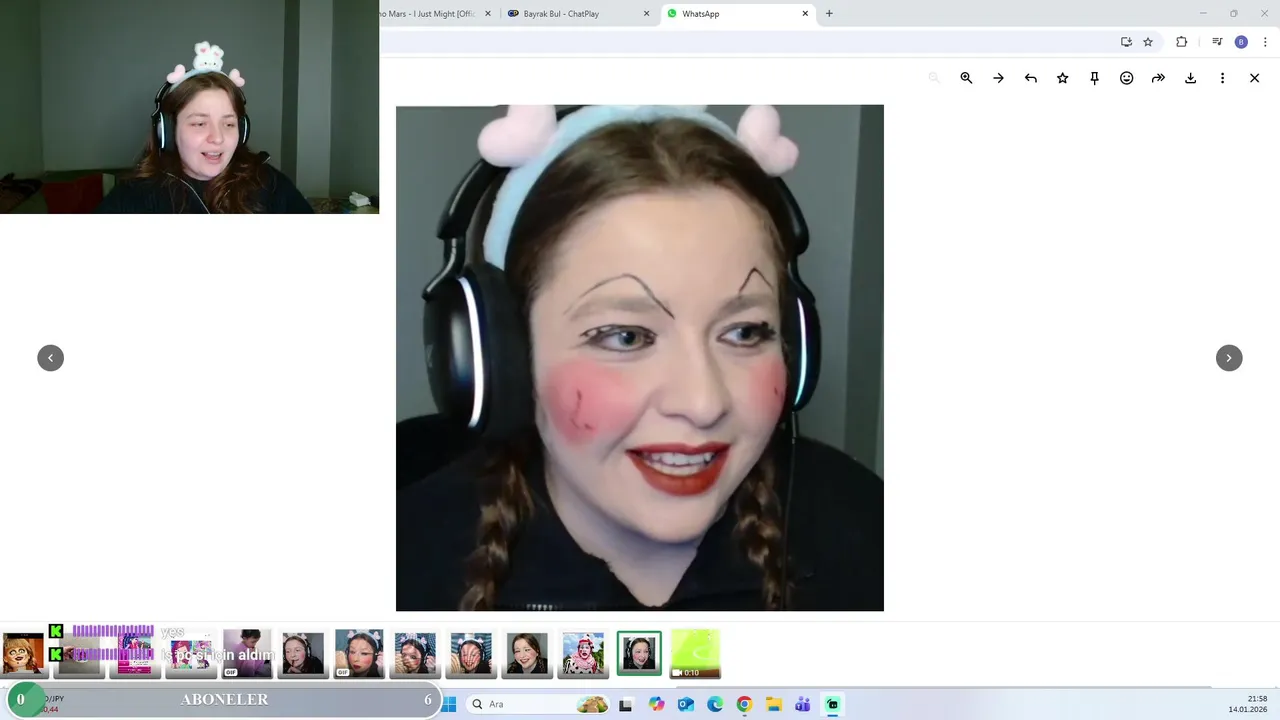
Task: Star the image in WhatsApp viewer
Action: [1062, 78]
